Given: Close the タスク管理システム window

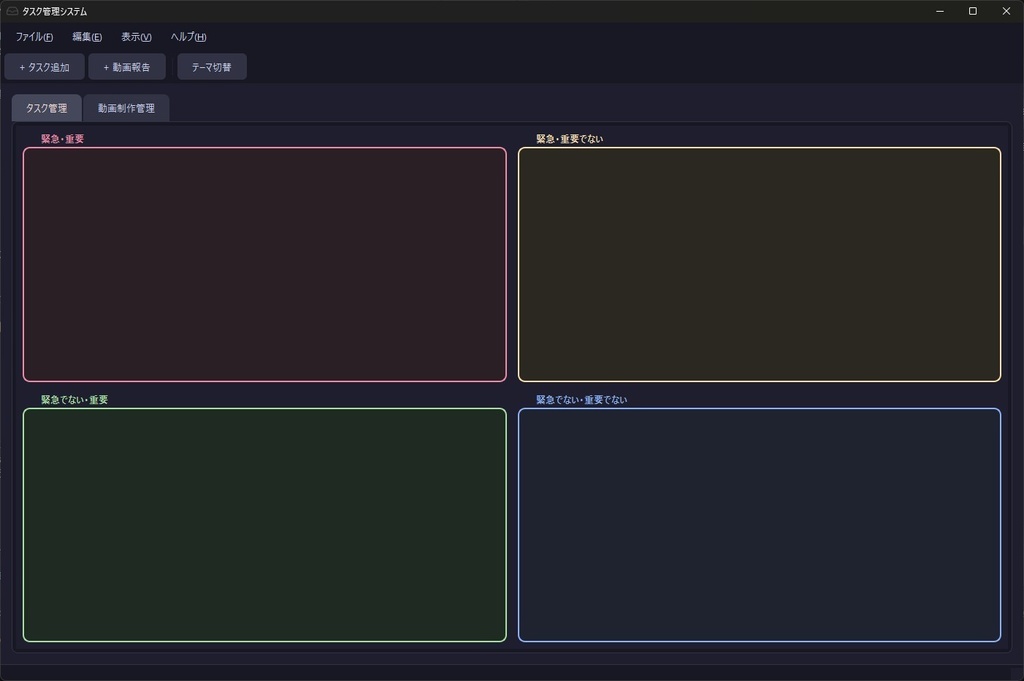Looking at the screenshot, I should tap(1006, 11).
